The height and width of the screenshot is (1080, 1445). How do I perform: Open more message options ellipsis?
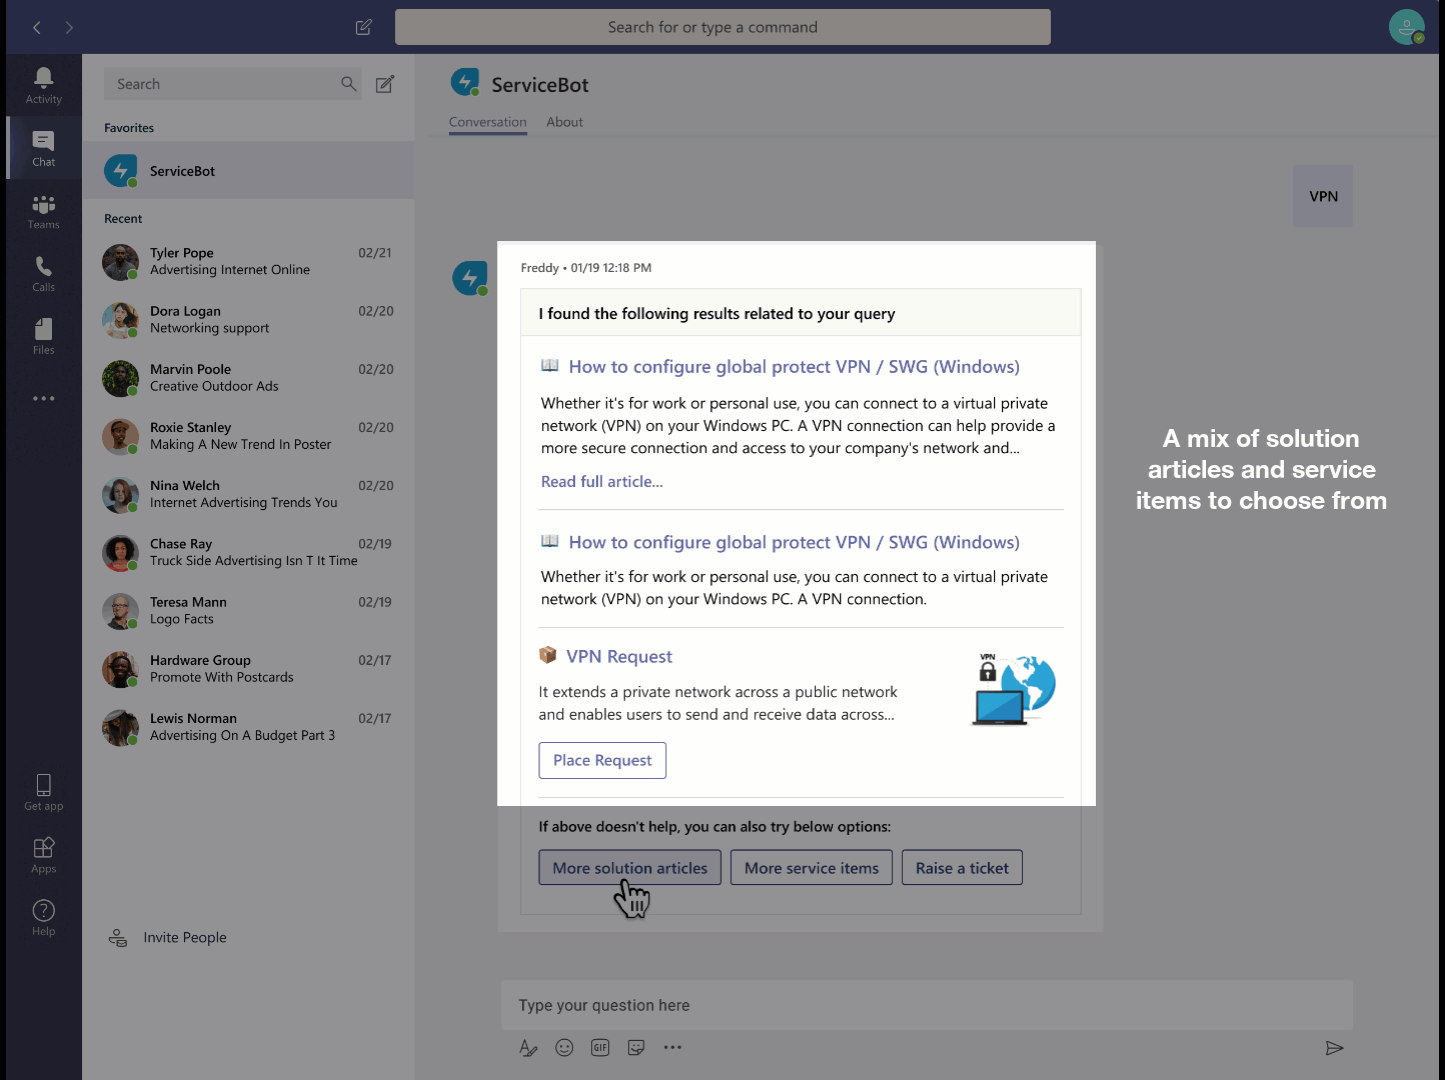[672, 1047]
